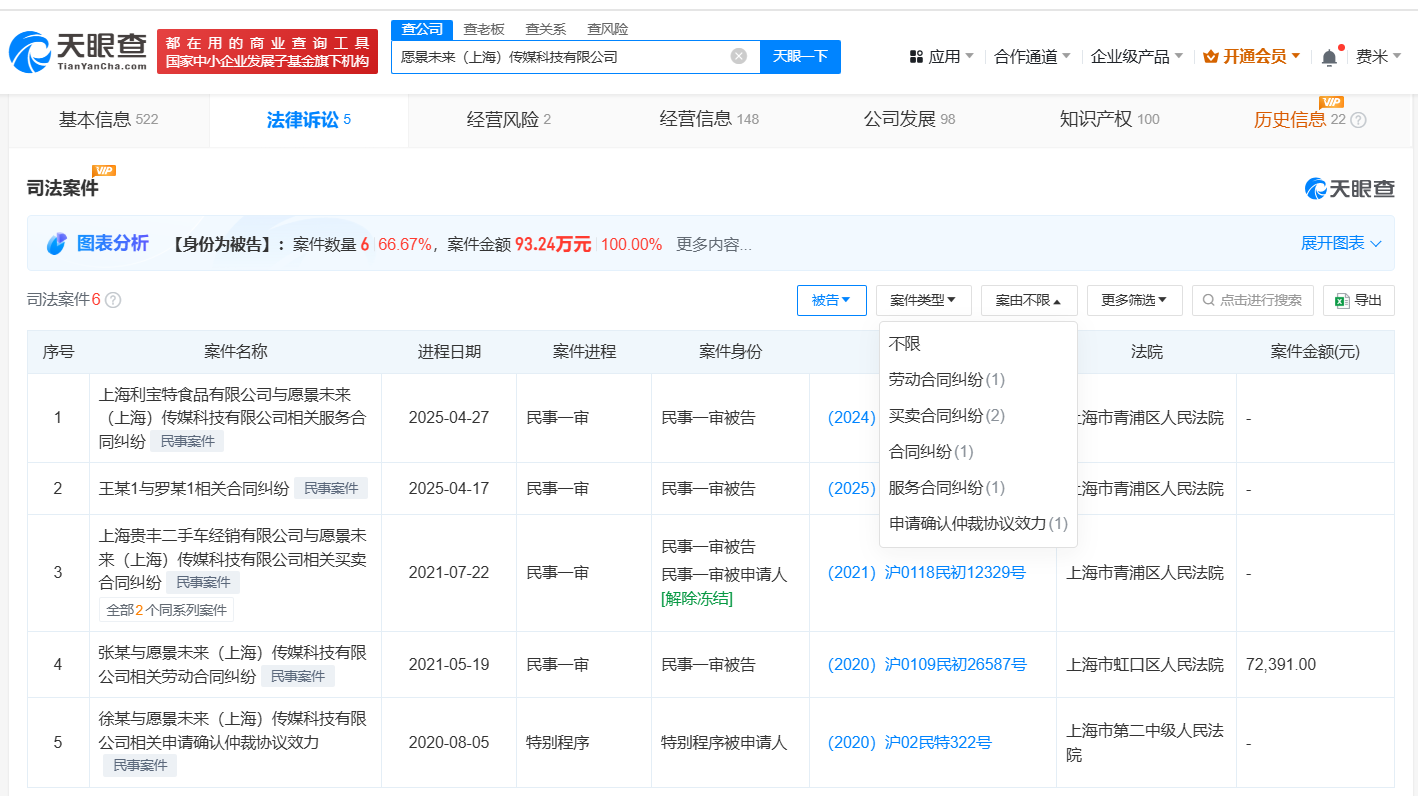This screenshot has width=1418, height=796.
Task: Click the 开通会员 membership button
Action: click(1251, 57)
